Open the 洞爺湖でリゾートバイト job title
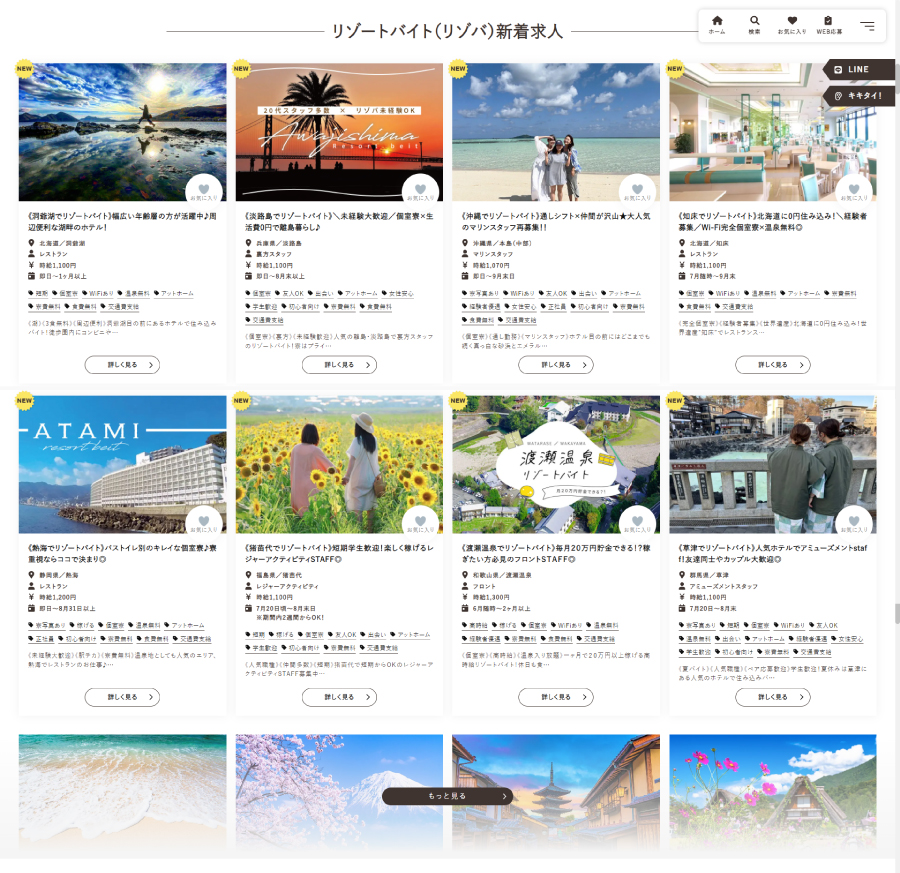Screen dimensions: 900x873 click(x=122, y=222)
